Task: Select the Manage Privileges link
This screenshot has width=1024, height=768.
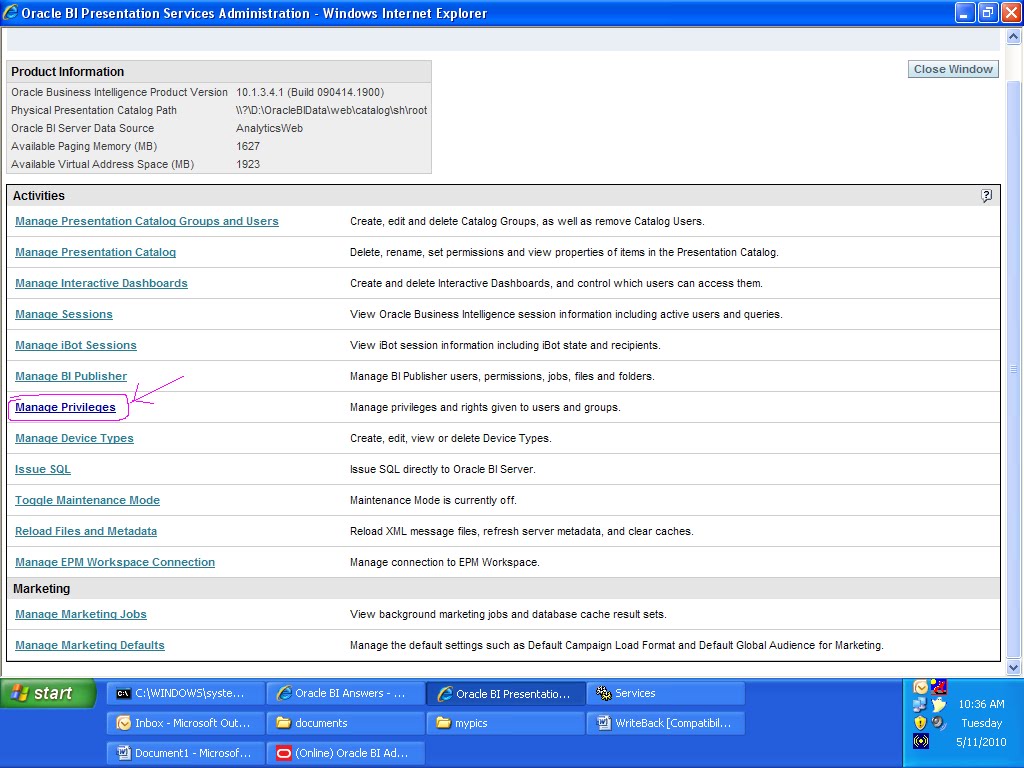Action: [x=65, y=408]
